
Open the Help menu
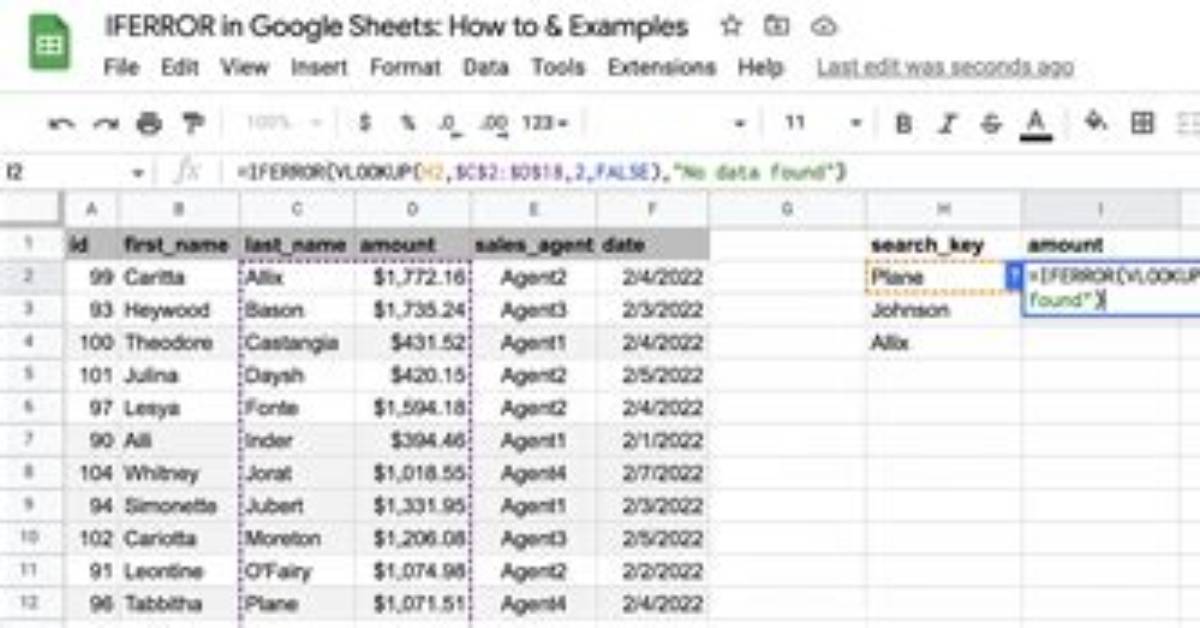(760, 68)
